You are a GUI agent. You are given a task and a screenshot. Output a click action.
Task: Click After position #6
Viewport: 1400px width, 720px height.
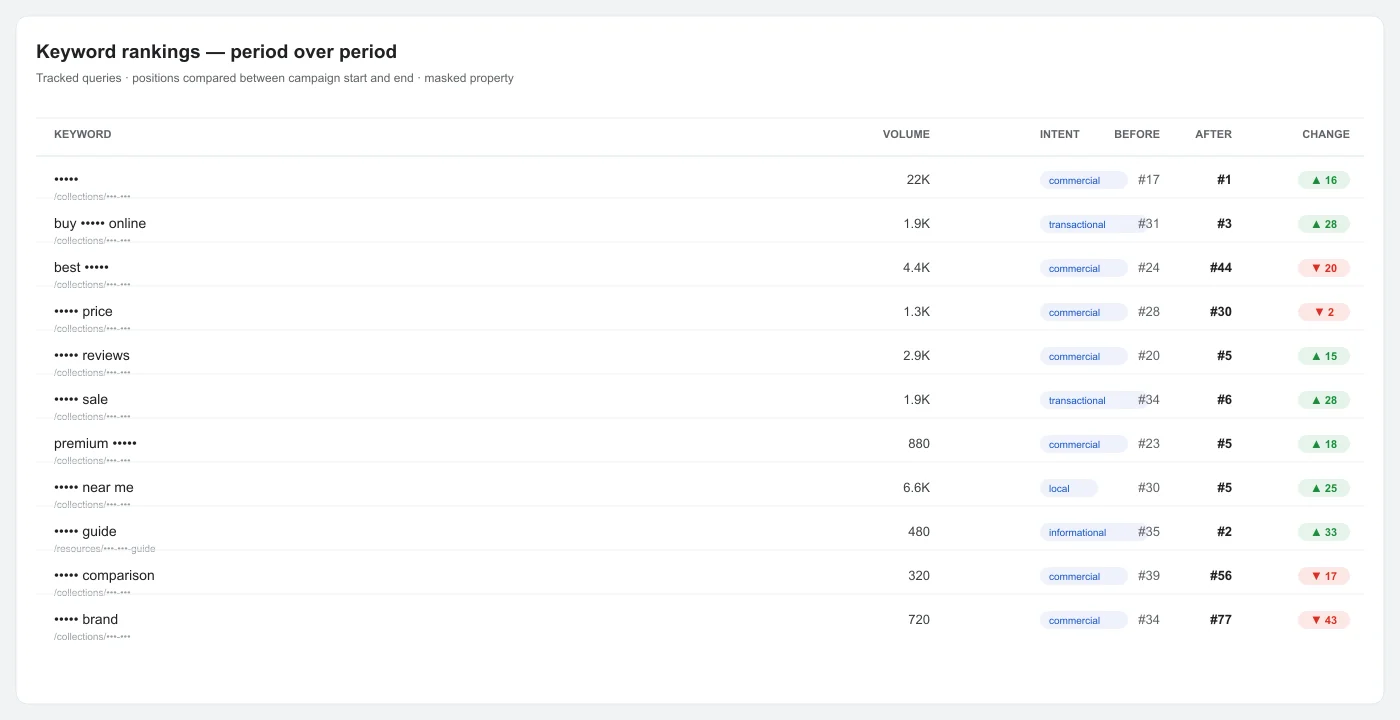[1224, 400]
